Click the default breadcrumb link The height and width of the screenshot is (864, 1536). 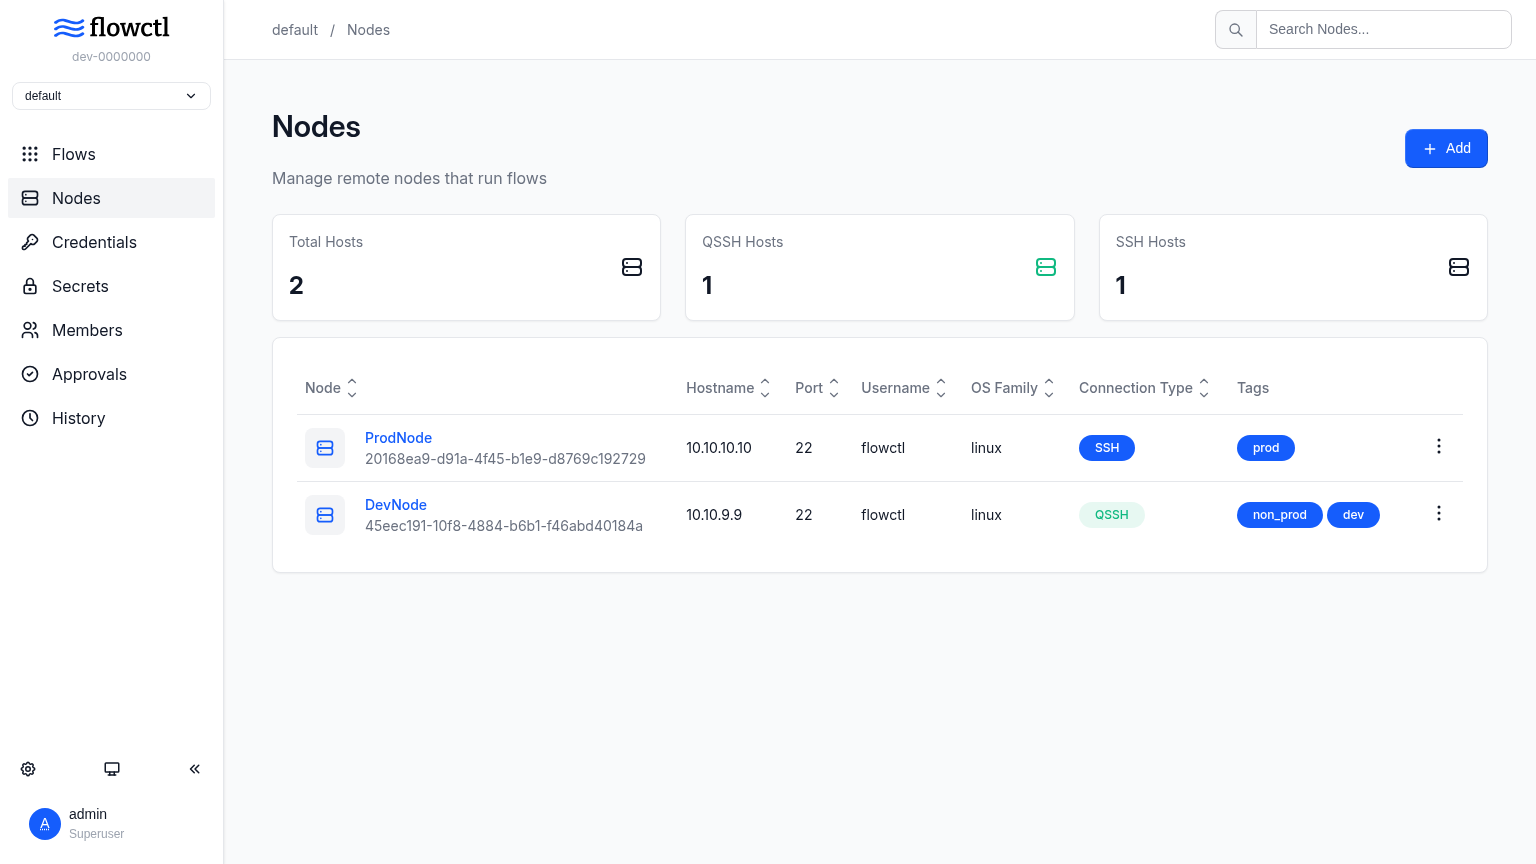(x=295, y=30)
